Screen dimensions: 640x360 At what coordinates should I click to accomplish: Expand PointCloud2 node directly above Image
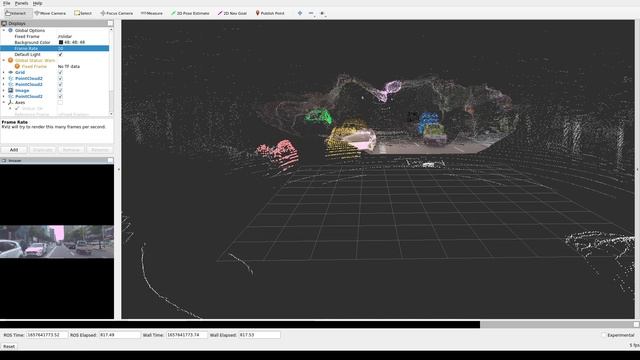[4, 84]
